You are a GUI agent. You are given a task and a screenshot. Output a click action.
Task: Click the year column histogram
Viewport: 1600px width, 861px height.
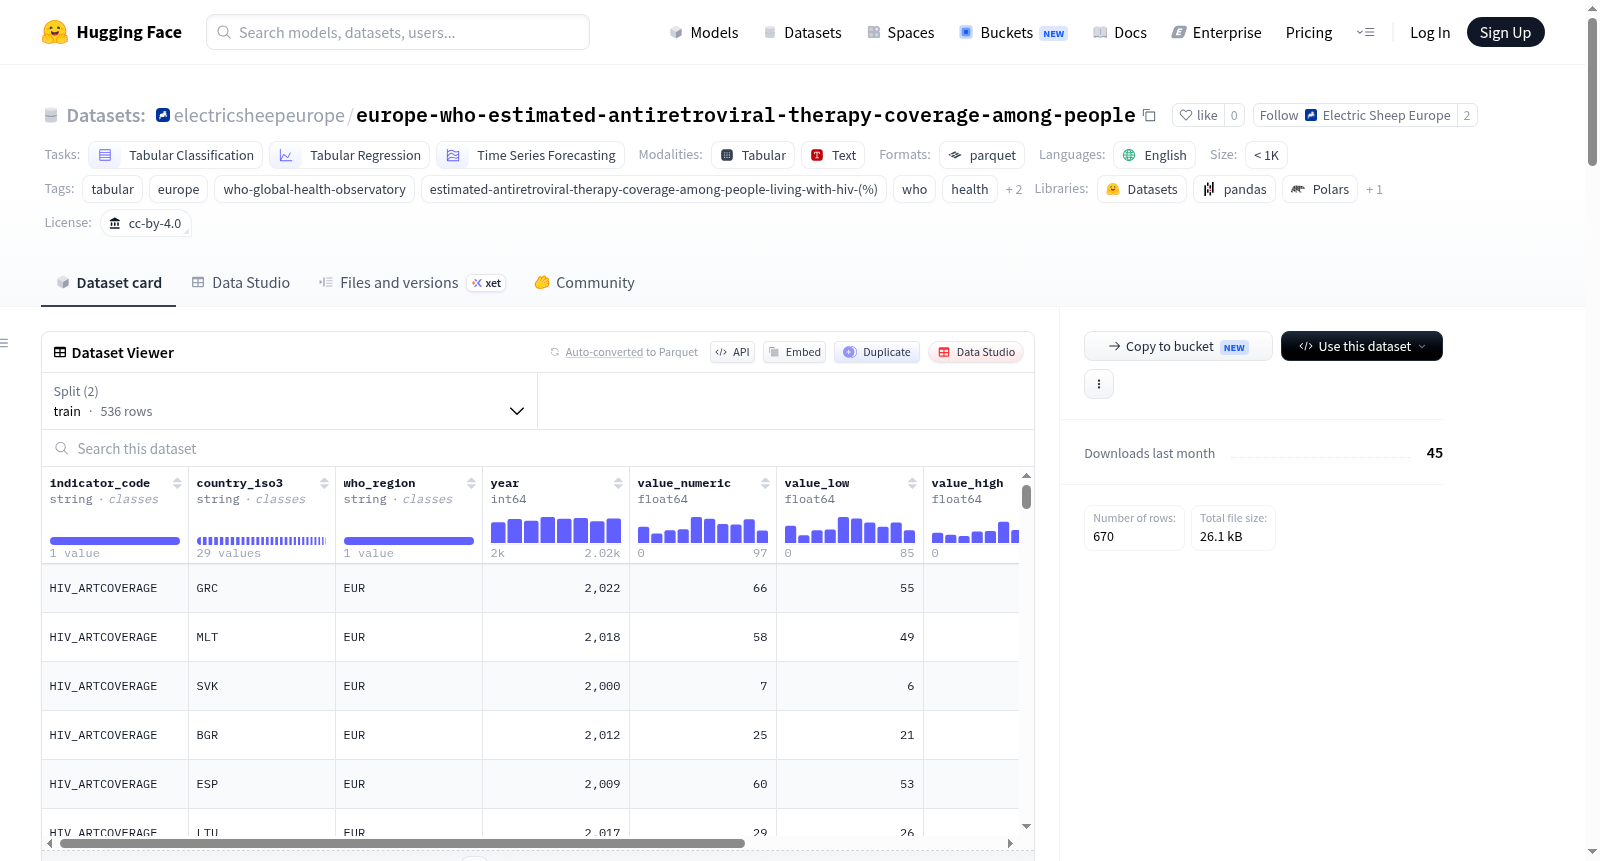click(556, 530)
